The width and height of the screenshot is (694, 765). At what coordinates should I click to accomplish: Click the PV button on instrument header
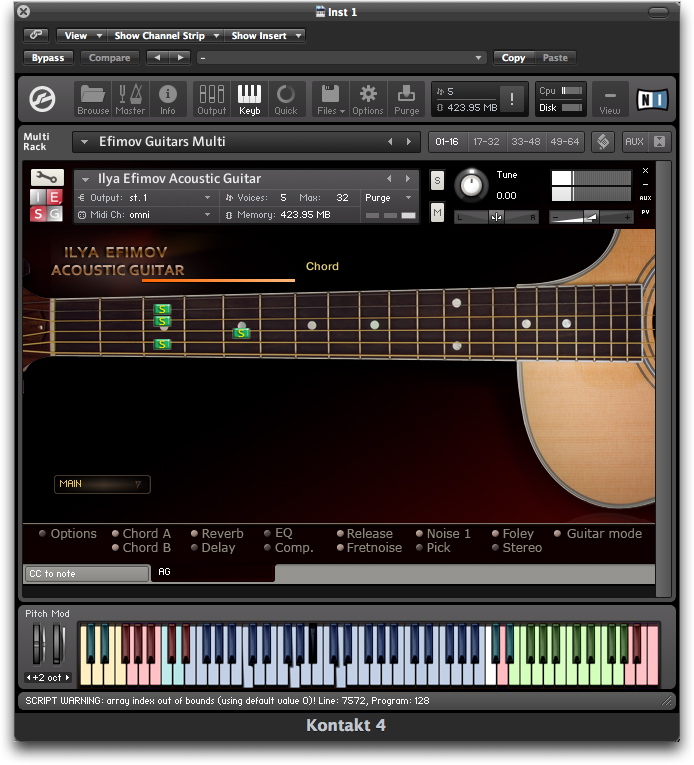645,212
